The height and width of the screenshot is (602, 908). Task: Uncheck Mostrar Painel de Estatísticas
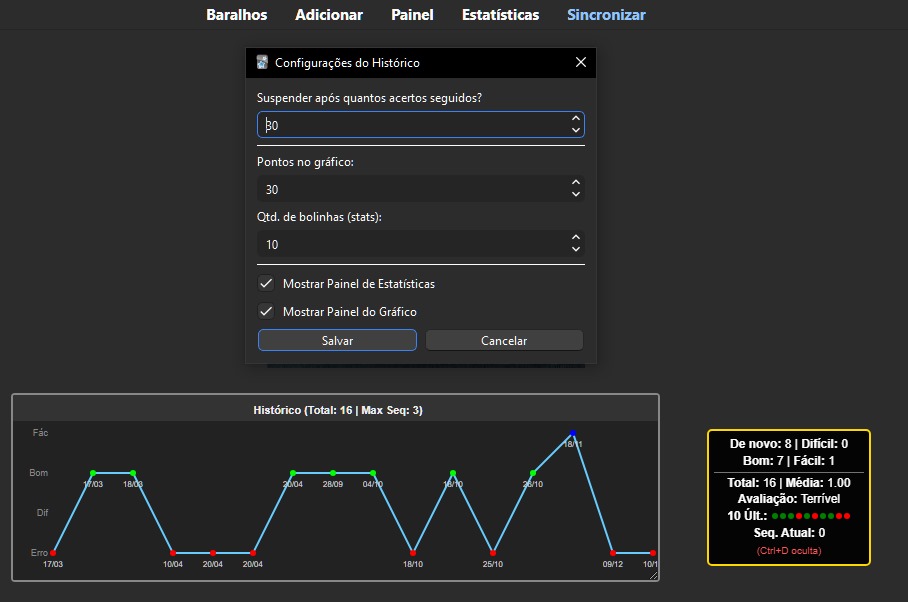(x=266, y=284)
